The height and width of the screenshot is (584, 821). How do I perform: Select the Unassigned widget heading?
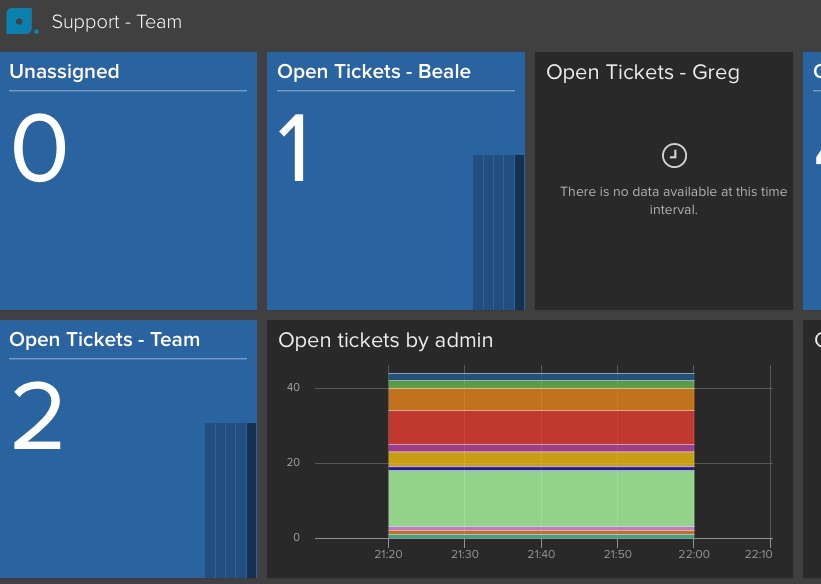point(64,72)
